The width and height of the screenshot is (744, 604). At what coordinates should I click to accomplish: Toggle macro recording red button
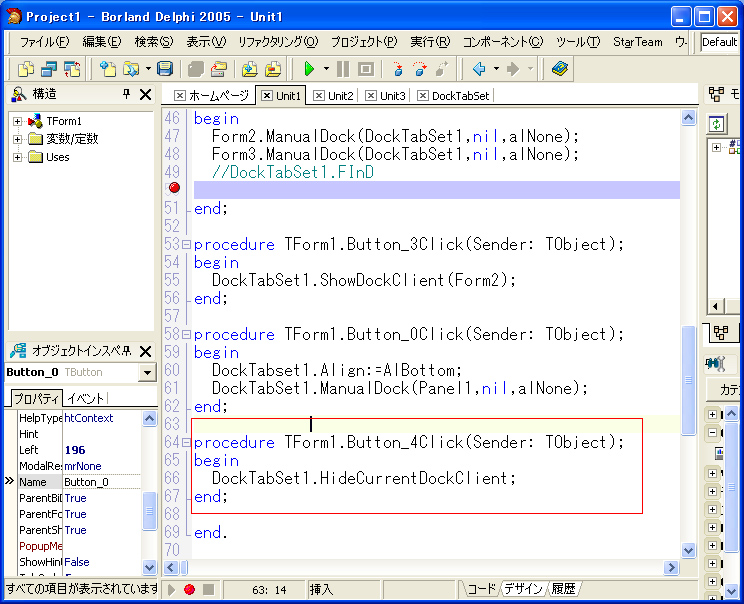pos(189,589)
